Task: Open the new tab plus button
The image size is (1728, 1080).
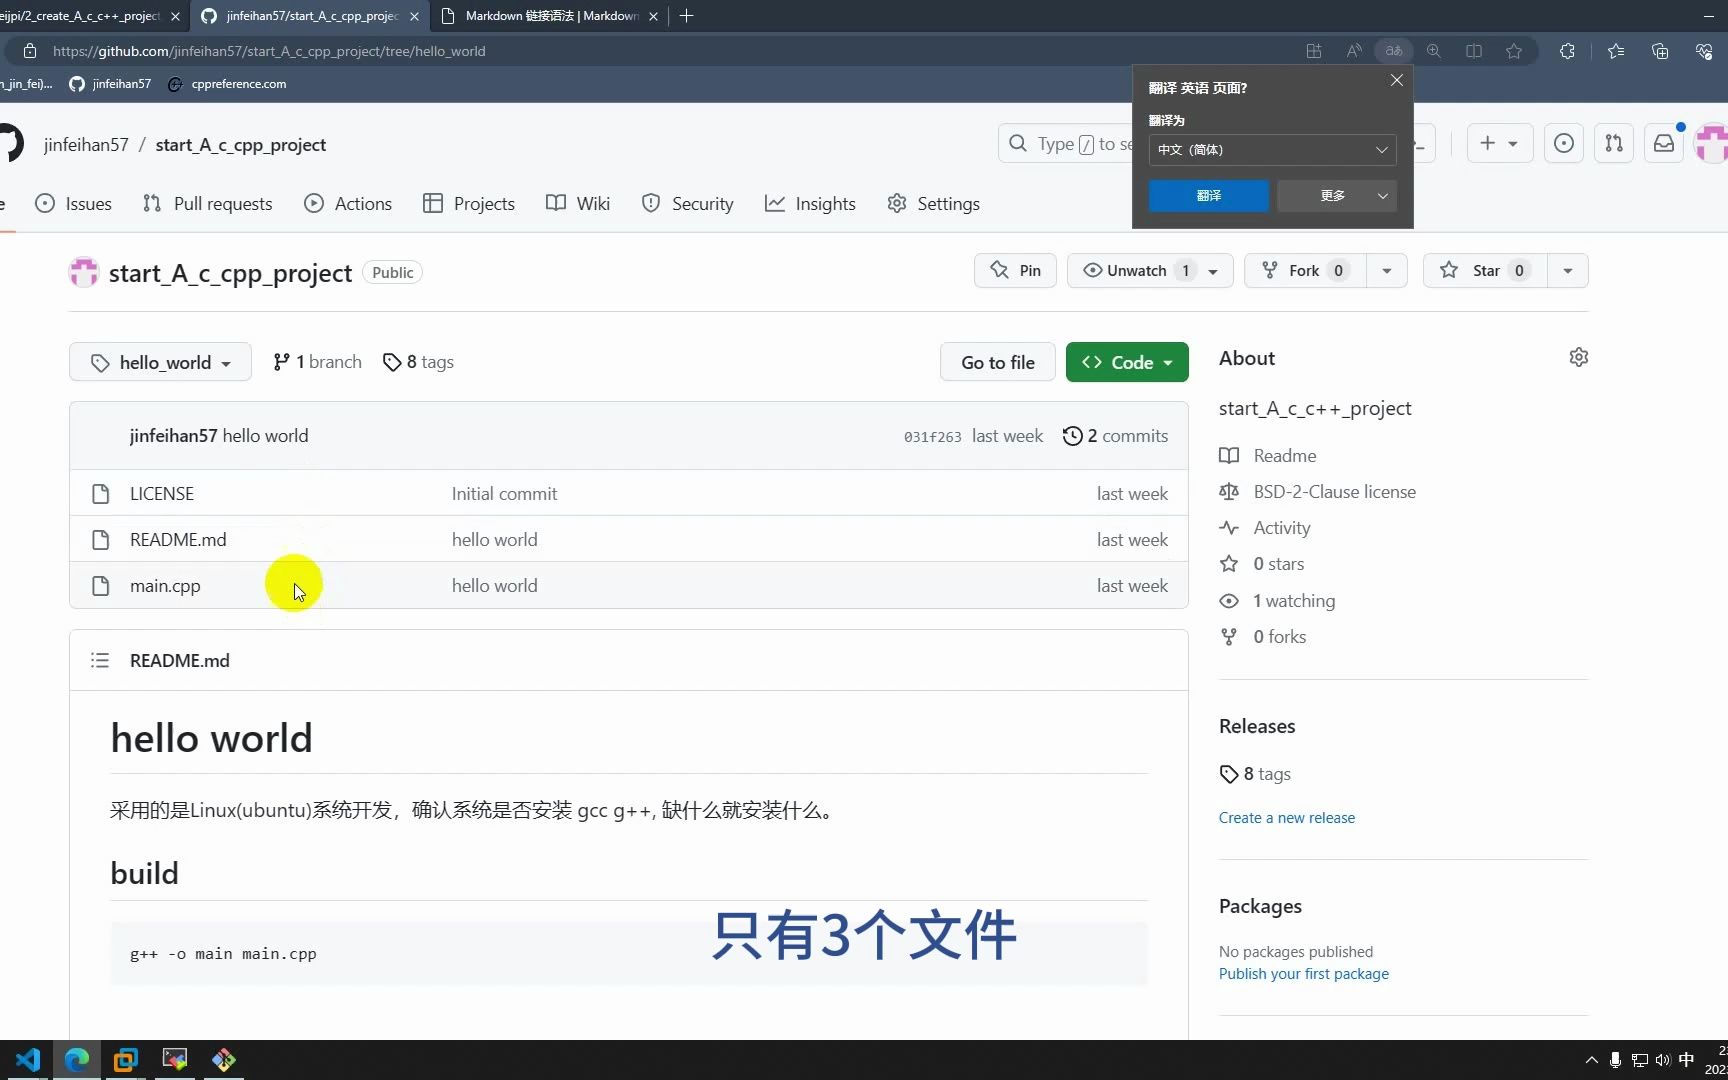Action: [686, 16]
